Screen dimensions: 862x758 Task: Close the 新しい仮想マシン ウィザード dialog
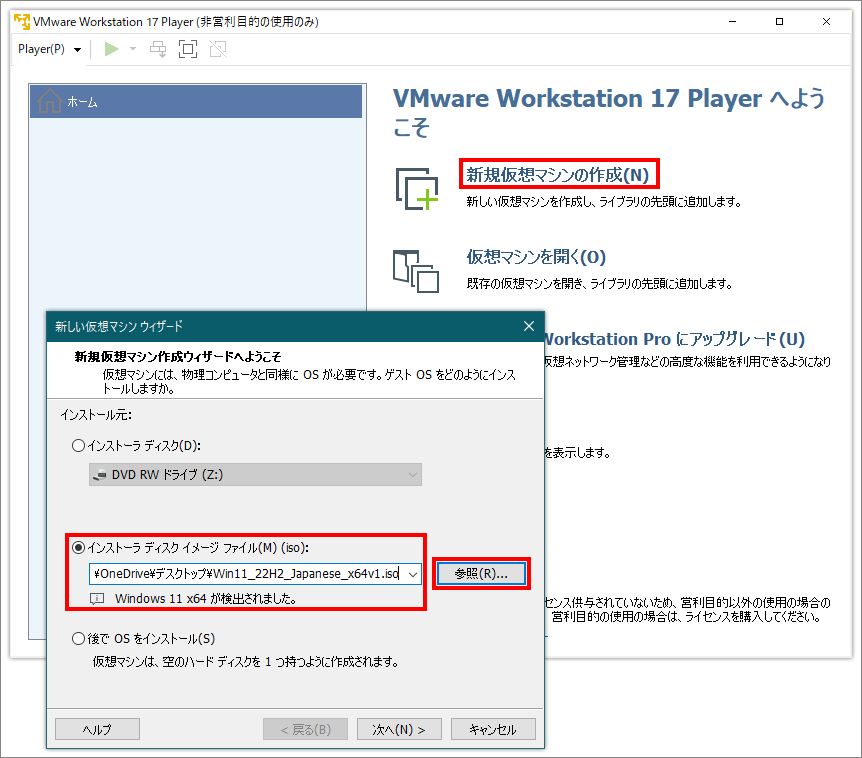click(x=529, y=327)
